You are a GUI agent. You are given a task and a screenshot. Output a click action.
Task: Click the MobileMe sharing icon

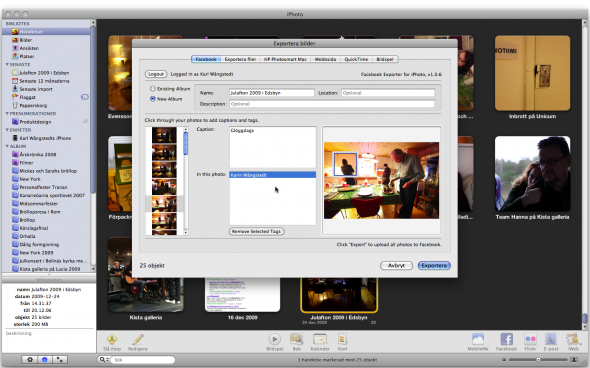pyautogui.click(x=478, y=339)
